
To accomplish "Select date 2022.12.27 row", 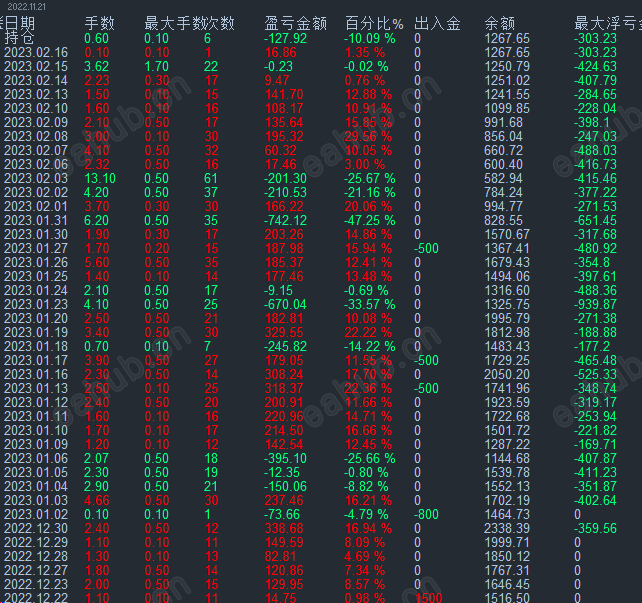I will (x=36, y=570).
